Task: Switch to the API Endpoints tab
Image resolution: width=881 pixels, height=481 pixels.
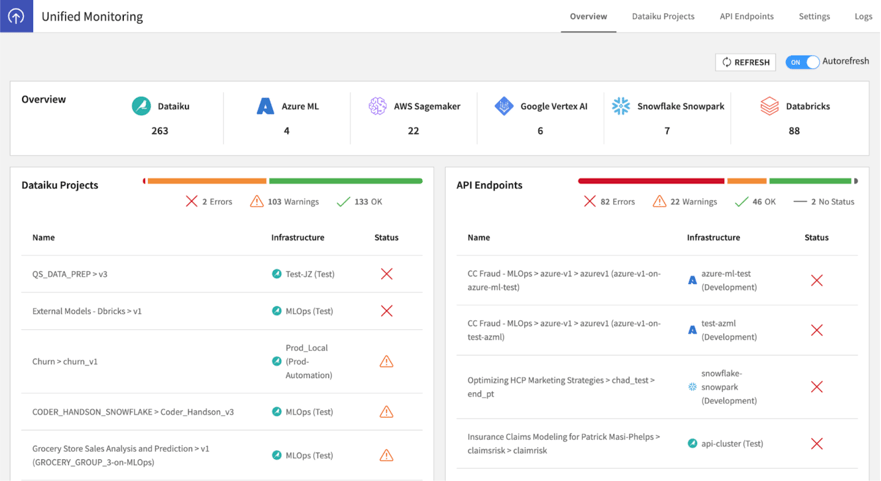Action: click(747, 16)
